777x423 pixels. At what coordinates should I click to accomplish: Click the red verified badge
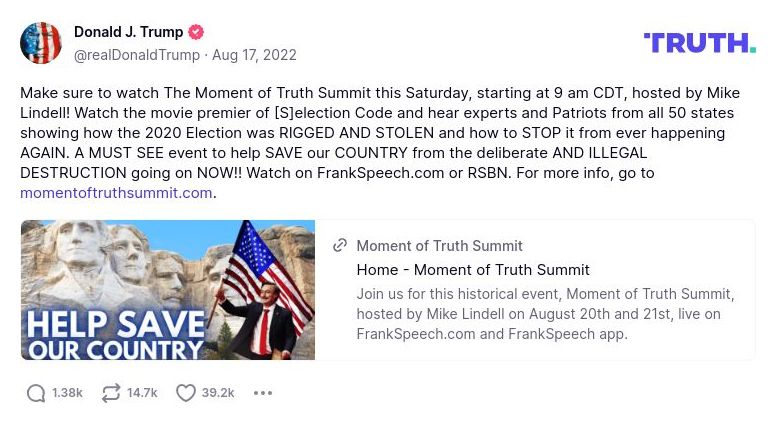(197, 32)
